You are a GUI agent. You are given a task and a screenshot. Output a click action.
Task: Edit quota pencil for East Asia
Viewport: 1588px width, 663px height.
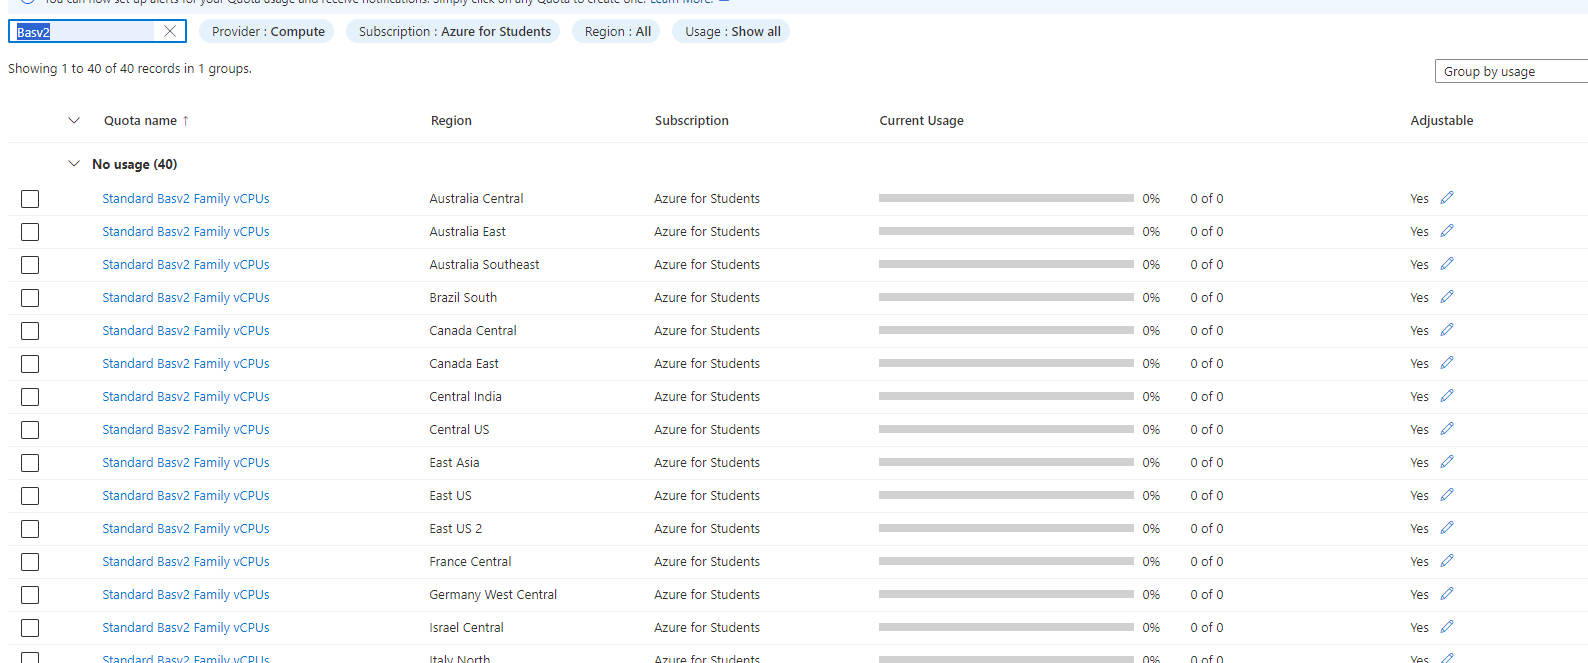1447,462
